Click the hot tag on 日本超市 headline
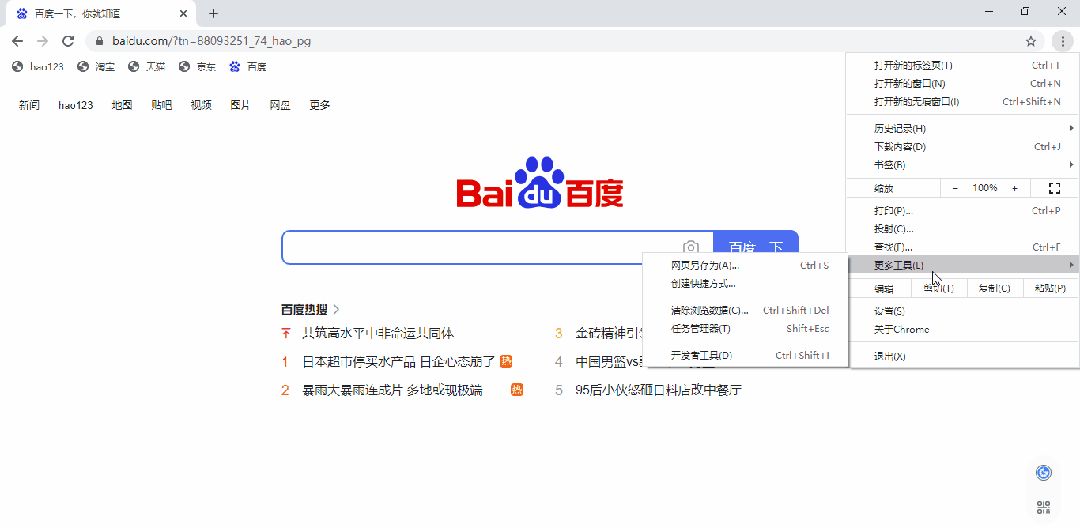The width and height of the screenshot is (1080, 528). point(506,361)
